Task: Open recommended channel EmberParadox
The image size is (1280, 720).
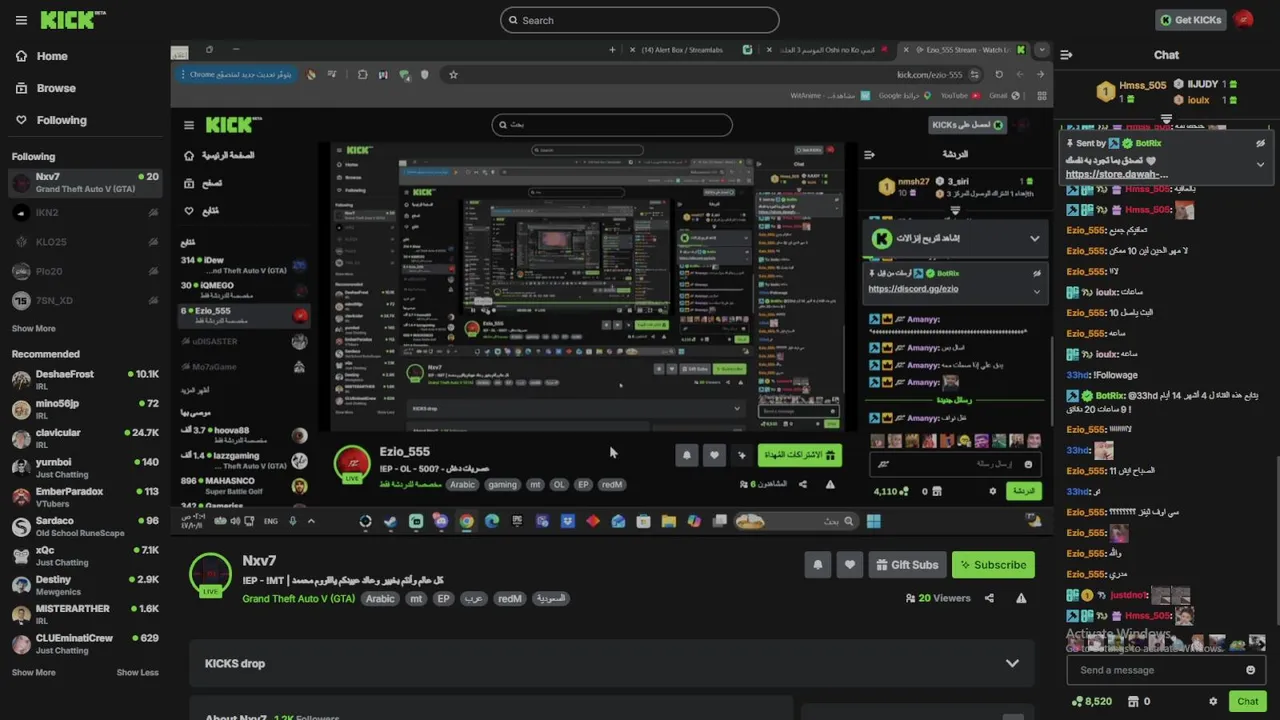Action: pos(85,497)
